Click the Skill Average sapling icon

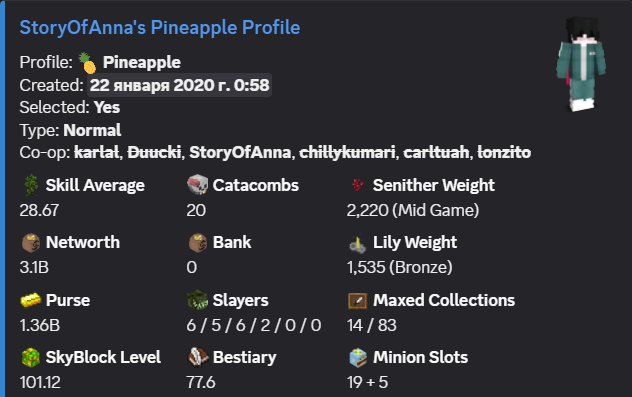(31, 185)
